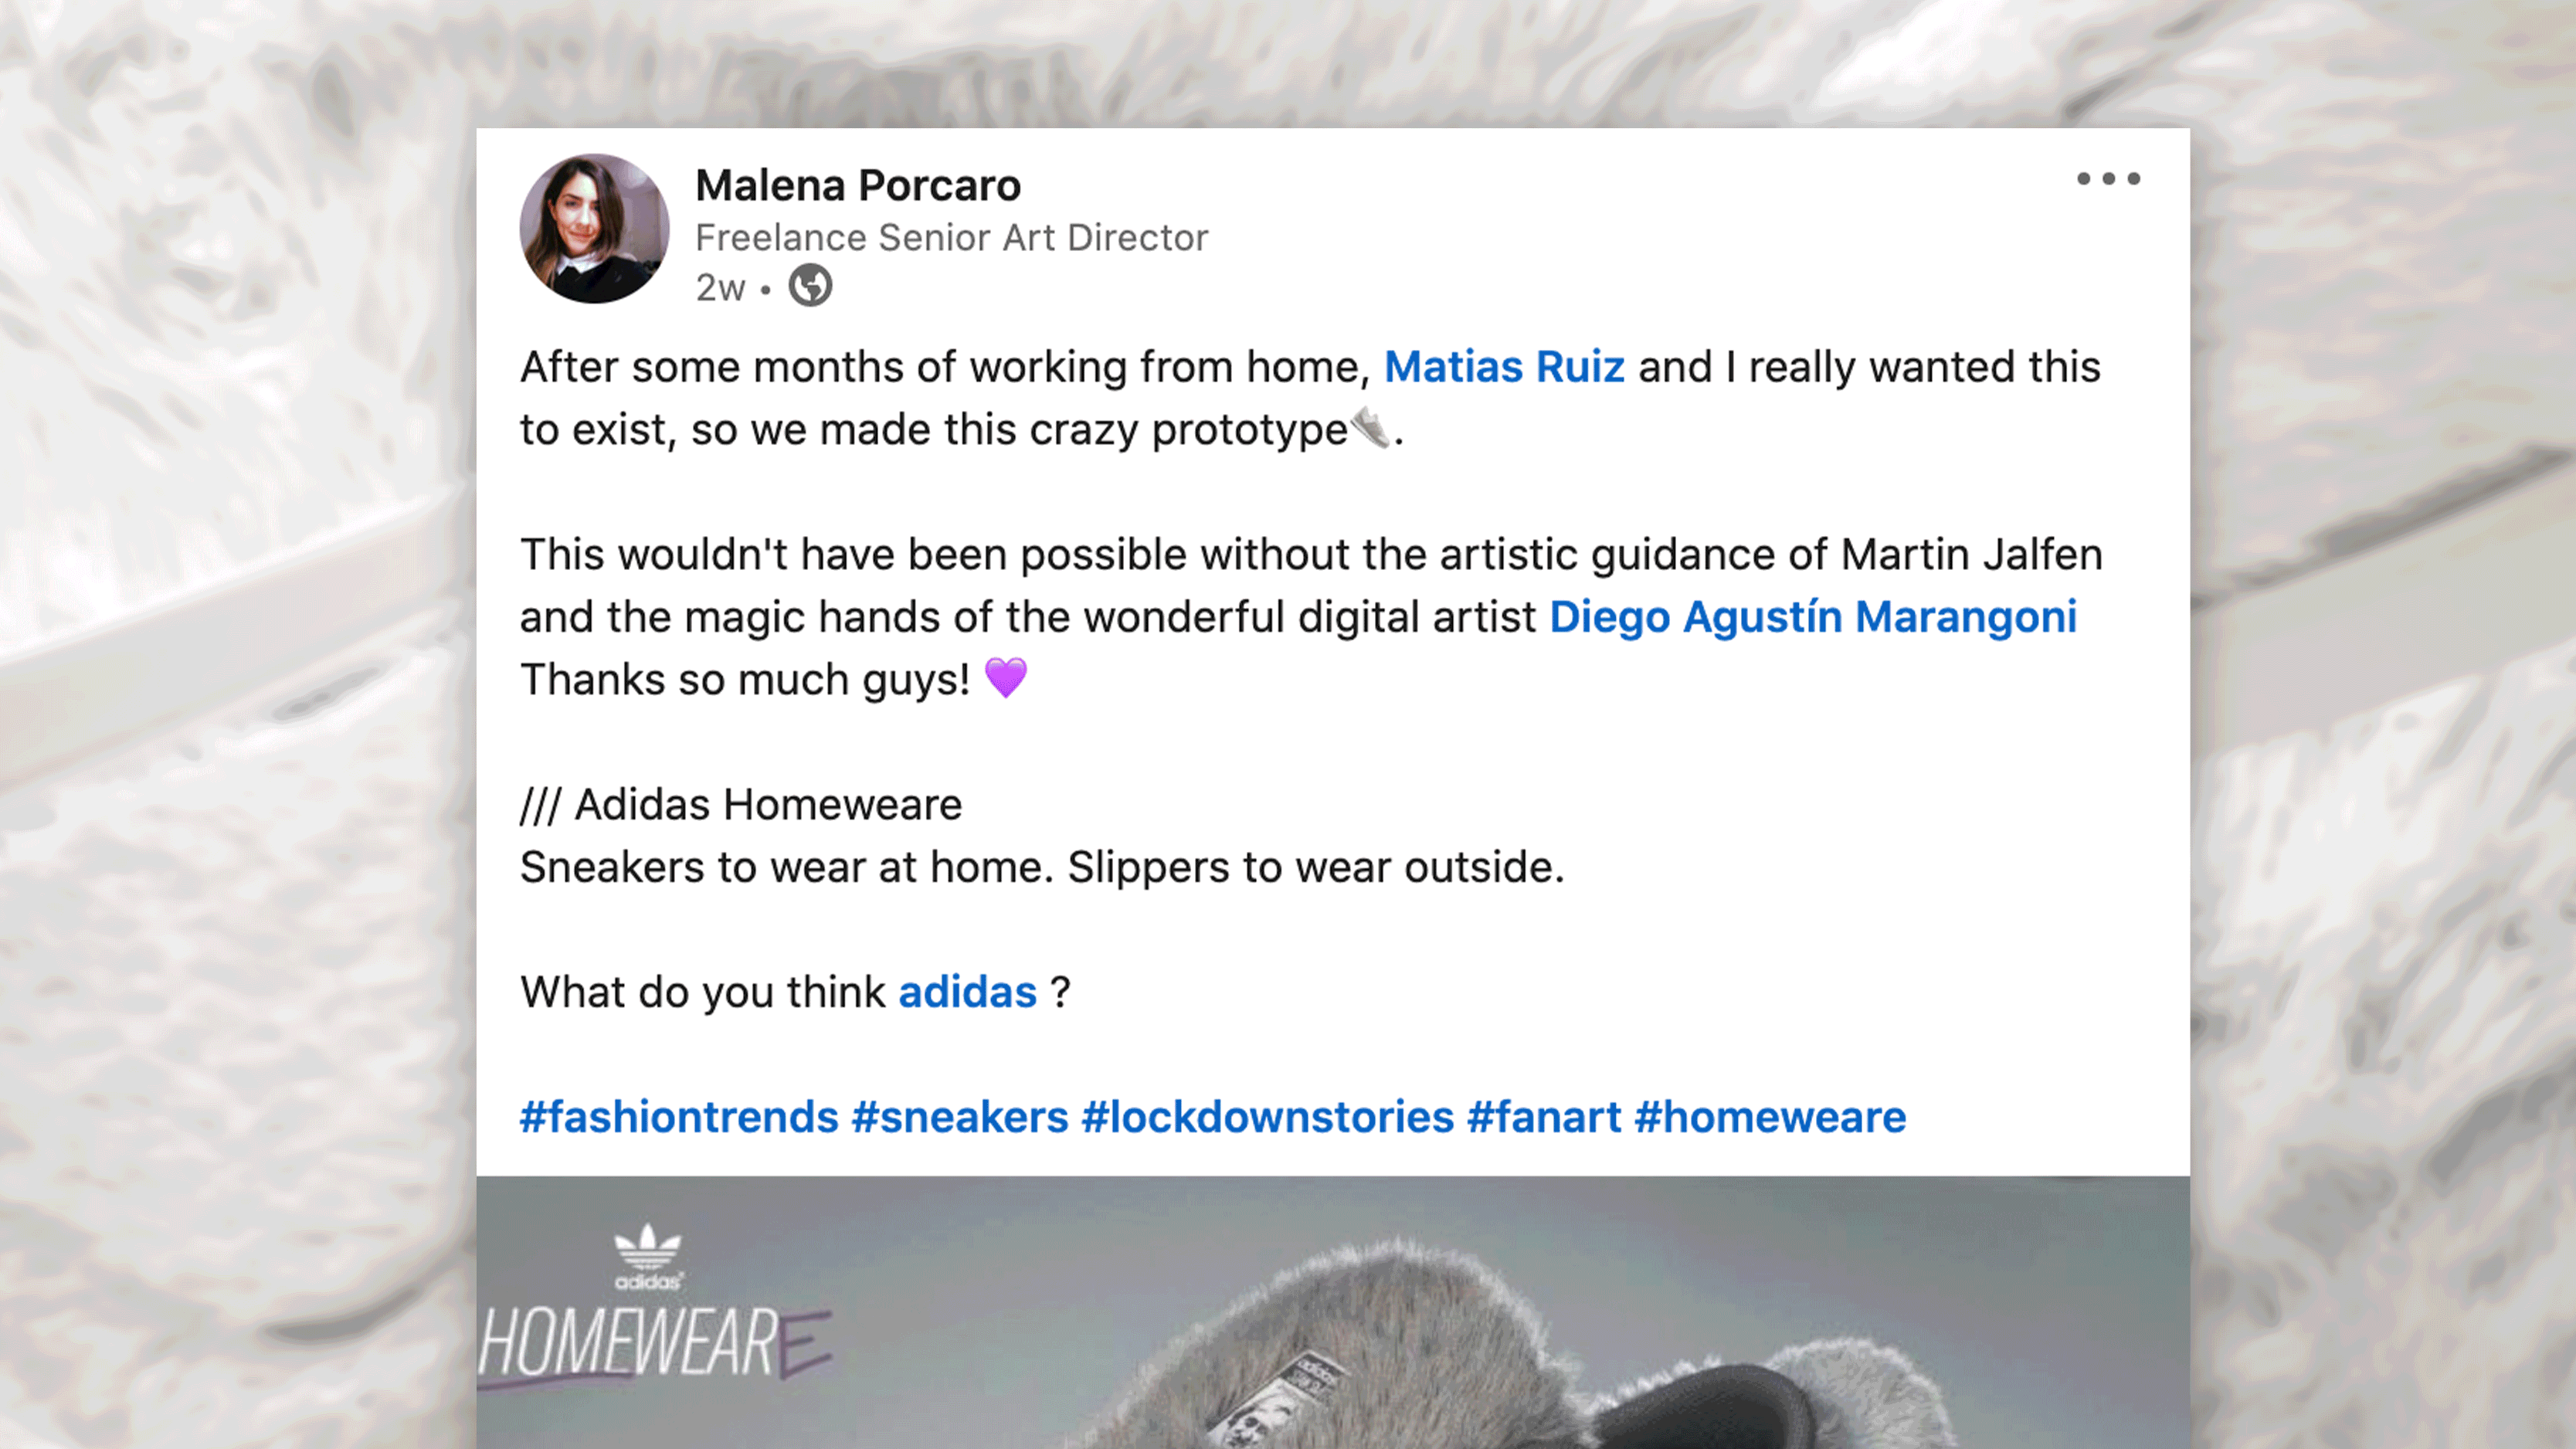This screenshot has height=1449, width=2576.
Task: Click the purple heart emoji
Action: [x=1006, y=678]
